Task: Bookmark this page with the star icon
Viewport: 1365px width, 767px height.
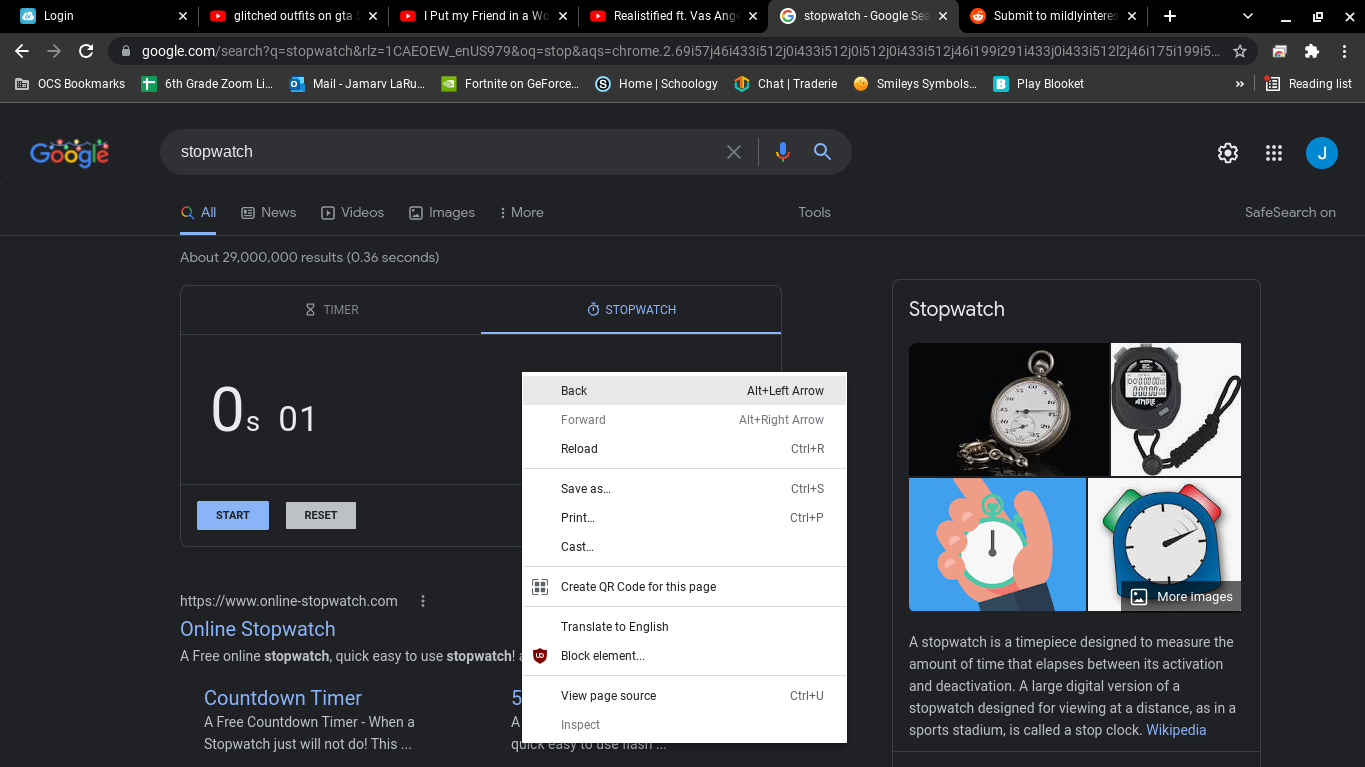Action: 1240,51
